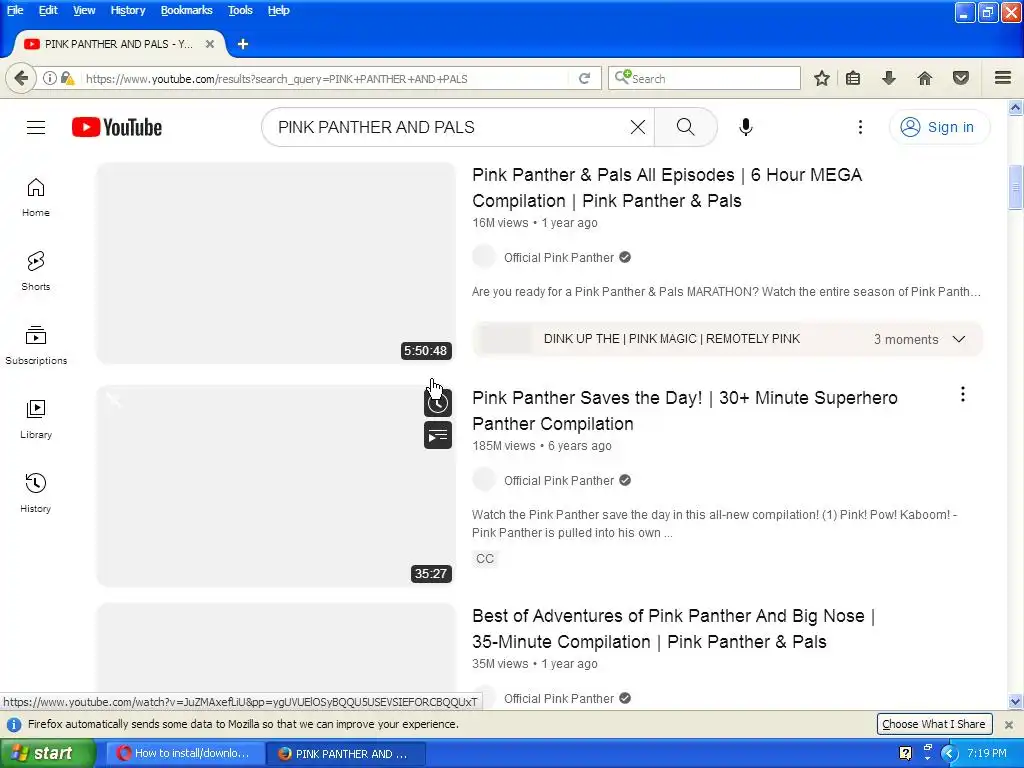The width and height of the screenshot is (1024, 768).
Task: Open the 5:50:48 video thumbnail
Action: [x=276, y=263]
